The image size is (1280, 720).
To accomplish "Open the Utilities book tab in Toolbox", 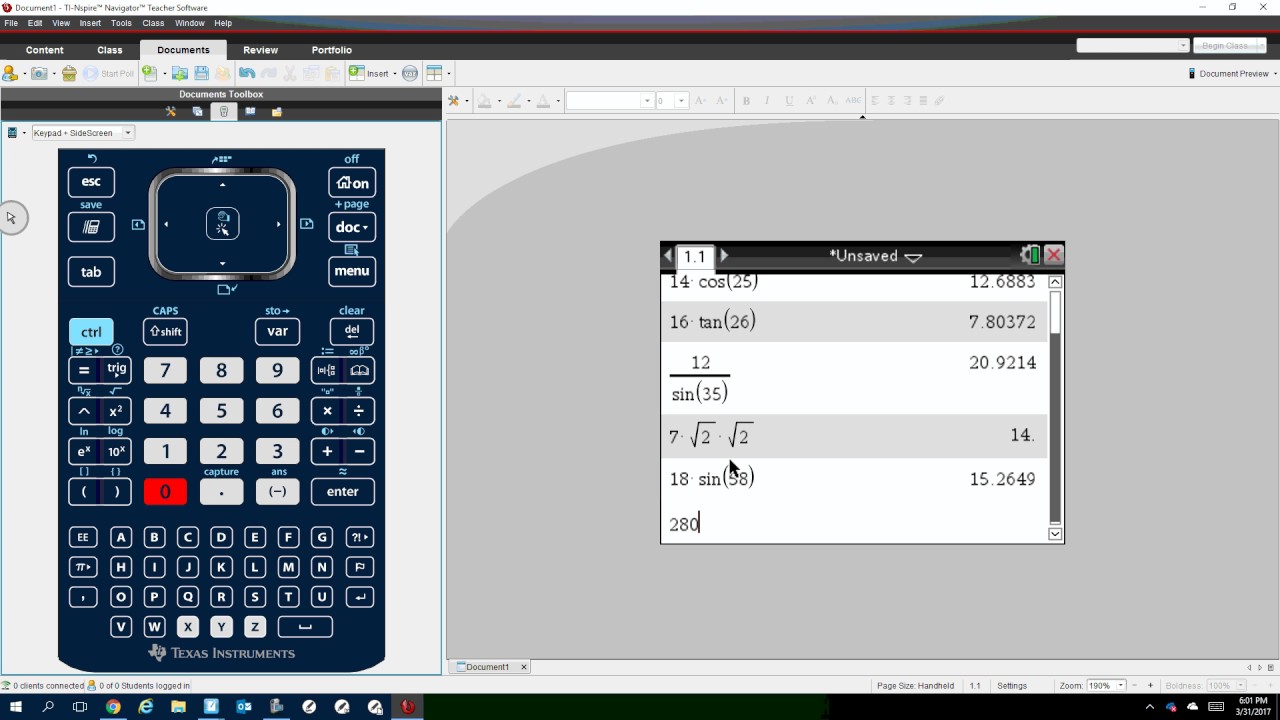I will tap(250, 111).
